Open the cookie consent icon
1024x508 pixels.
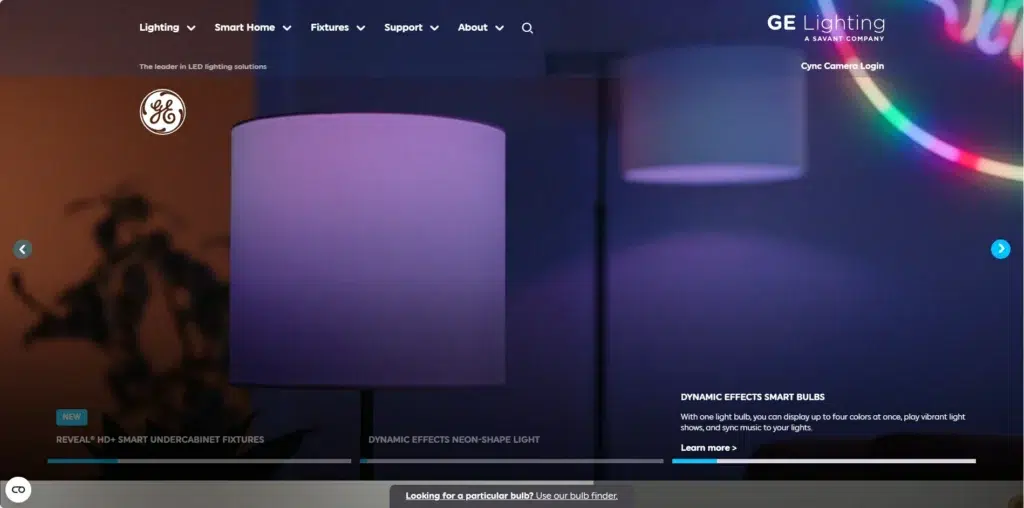[x=18, y=490]
